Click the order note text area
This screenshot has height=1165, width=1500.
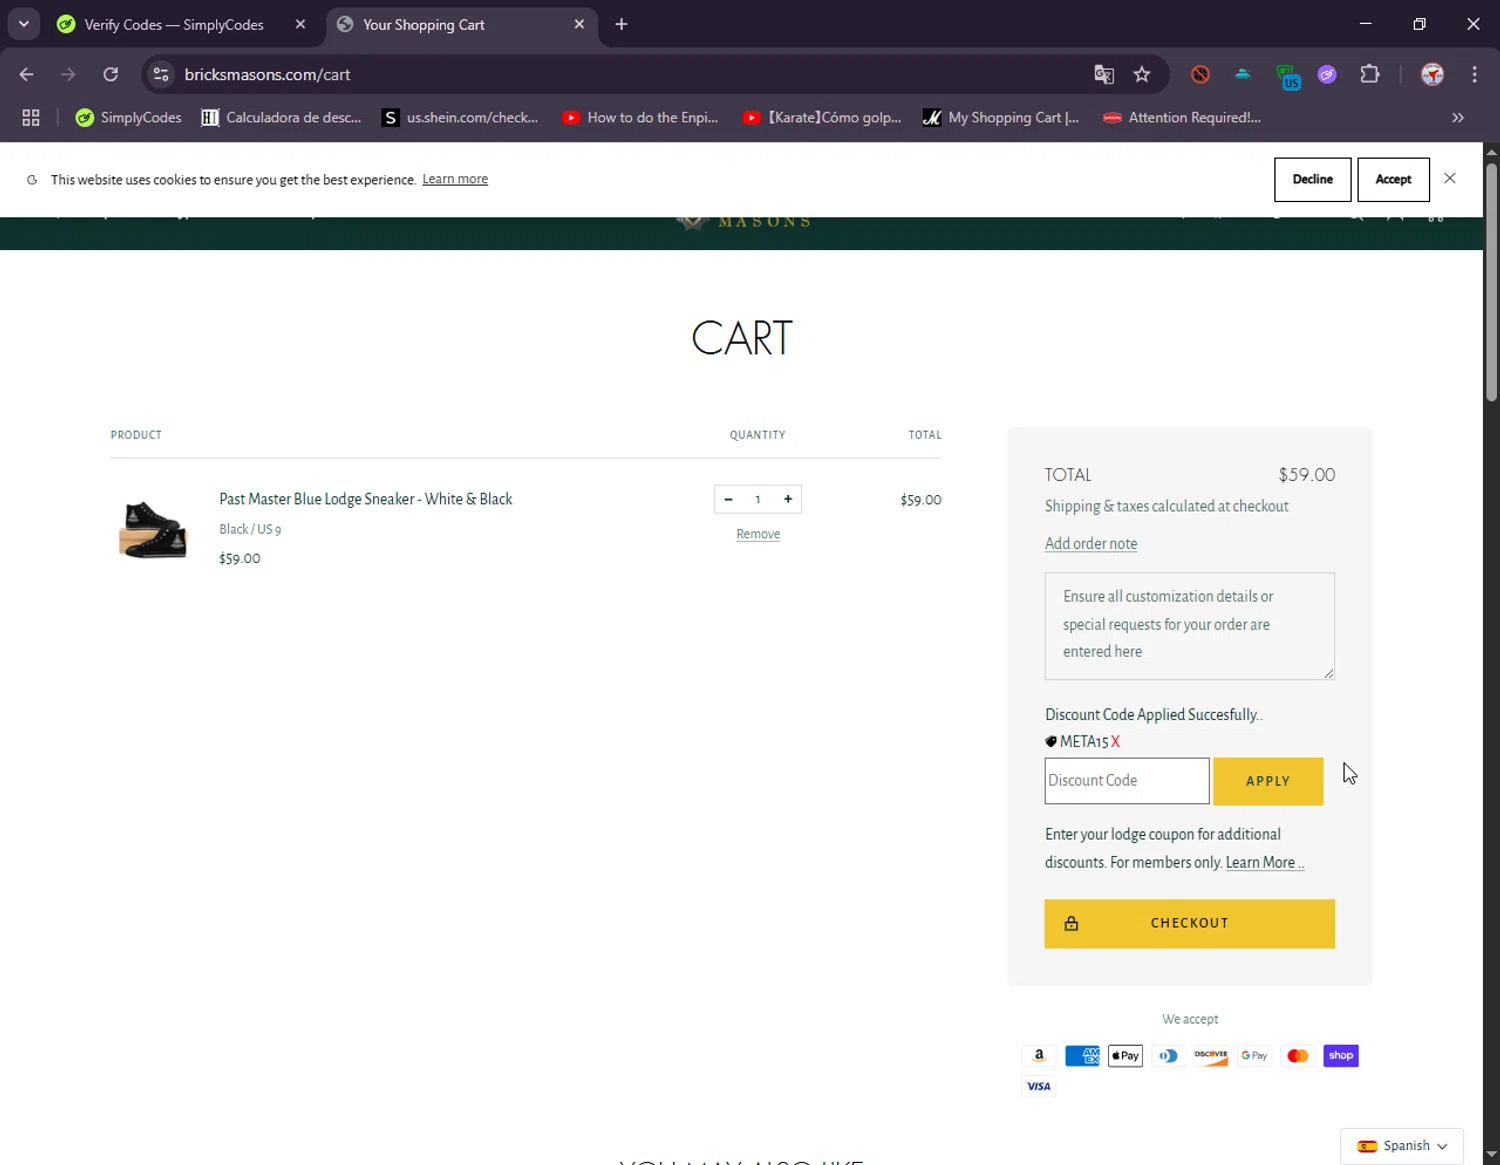point(1189,626)
